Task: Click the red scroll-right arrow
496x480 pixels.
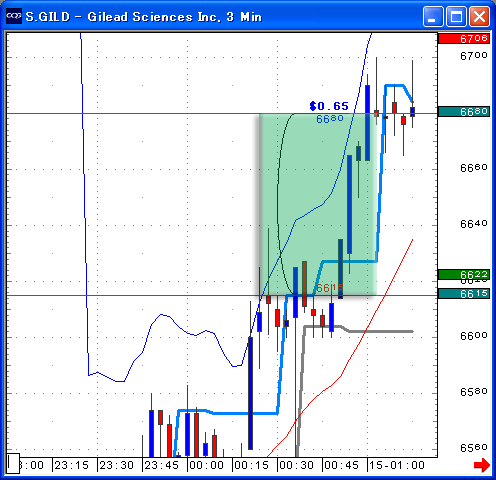Action: pos(482,465)
